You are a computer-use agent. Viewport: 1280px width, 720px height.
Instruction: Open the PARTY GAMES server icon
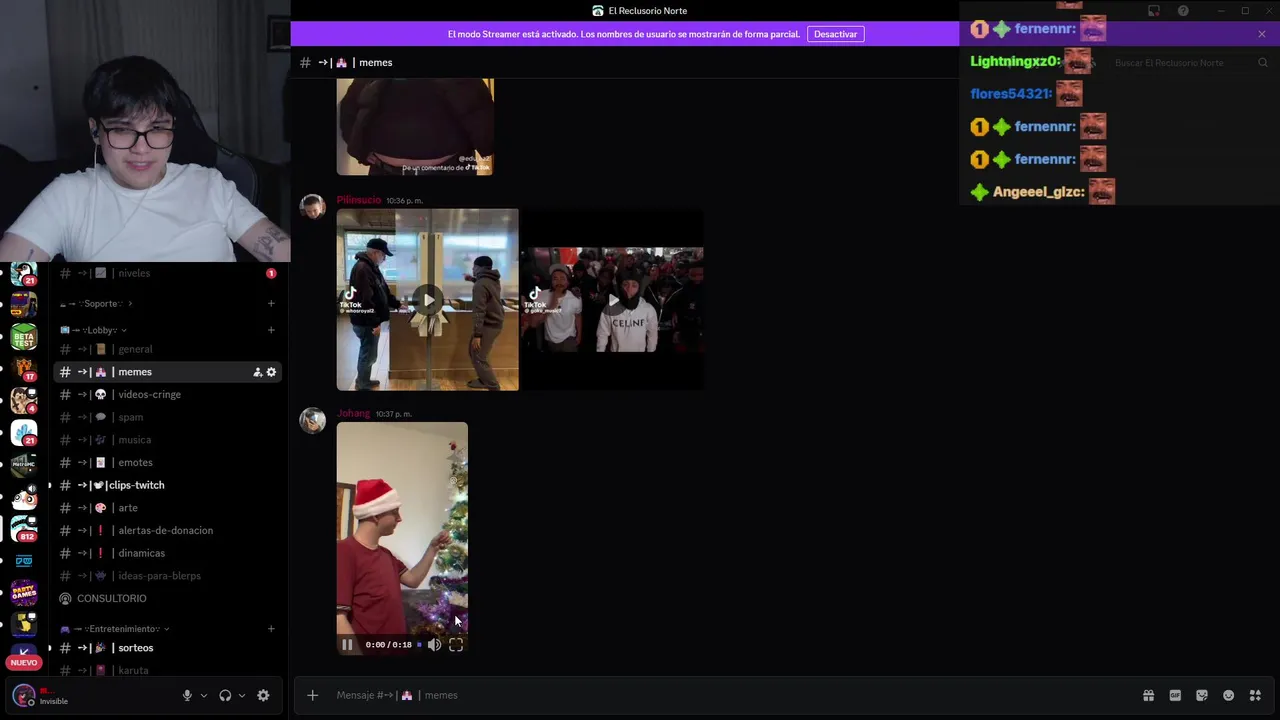click(x=24, y=593)
